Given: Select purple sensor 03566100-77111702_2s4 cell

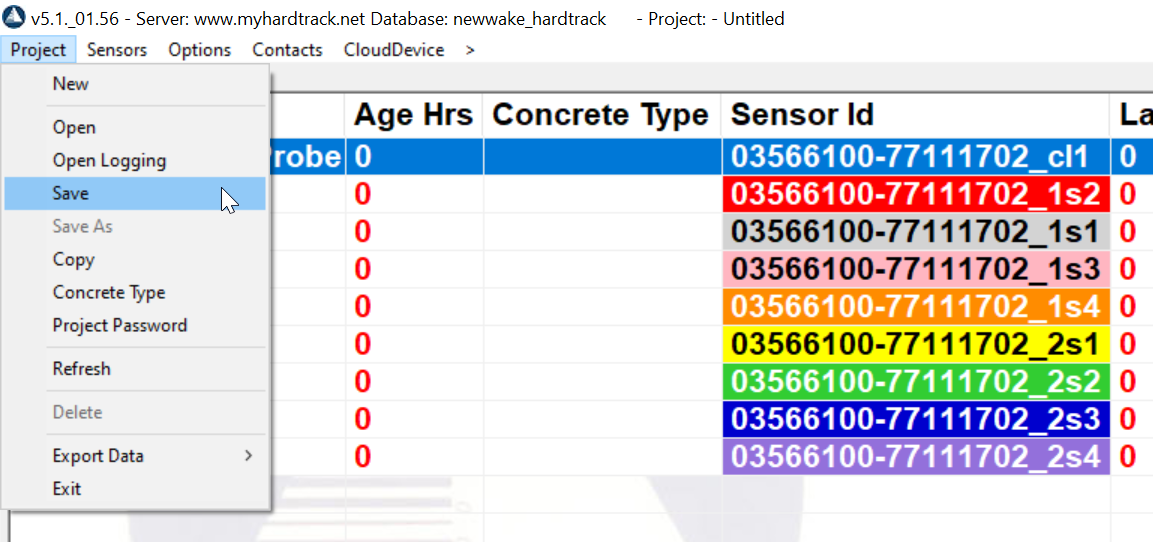Looking at the screenshot, I should (915, 457).
